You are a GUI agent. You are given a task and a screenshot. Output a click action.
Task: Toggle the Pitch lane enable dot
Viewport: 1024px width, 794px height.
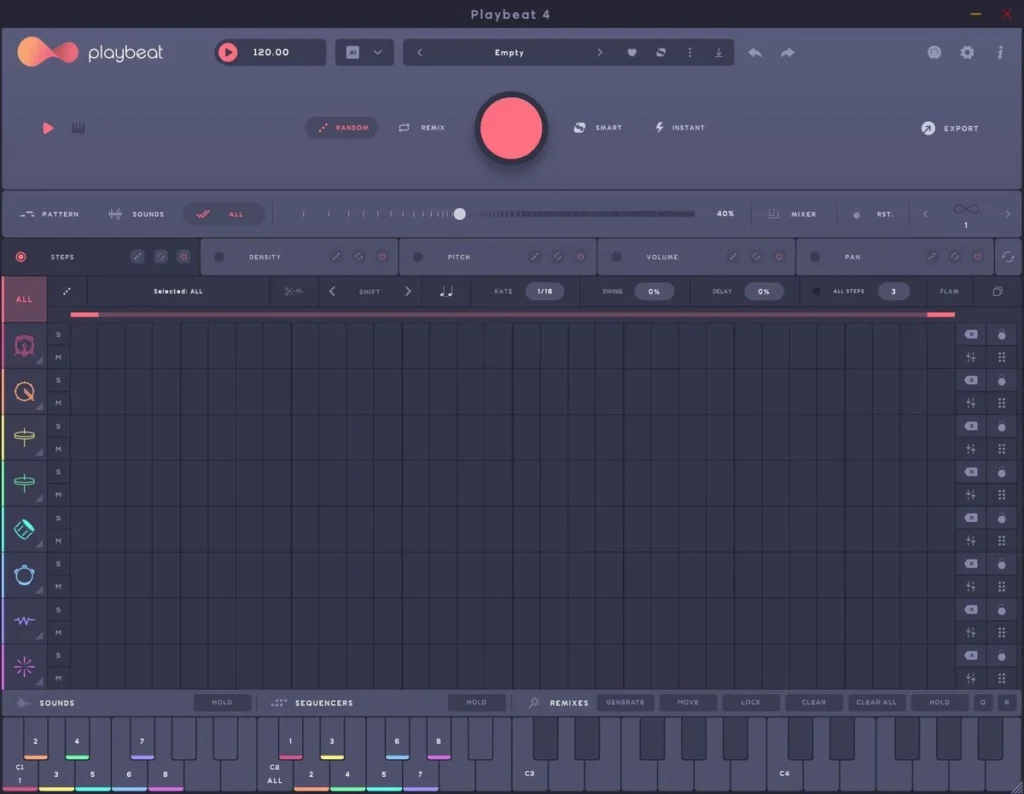[418, 257]
